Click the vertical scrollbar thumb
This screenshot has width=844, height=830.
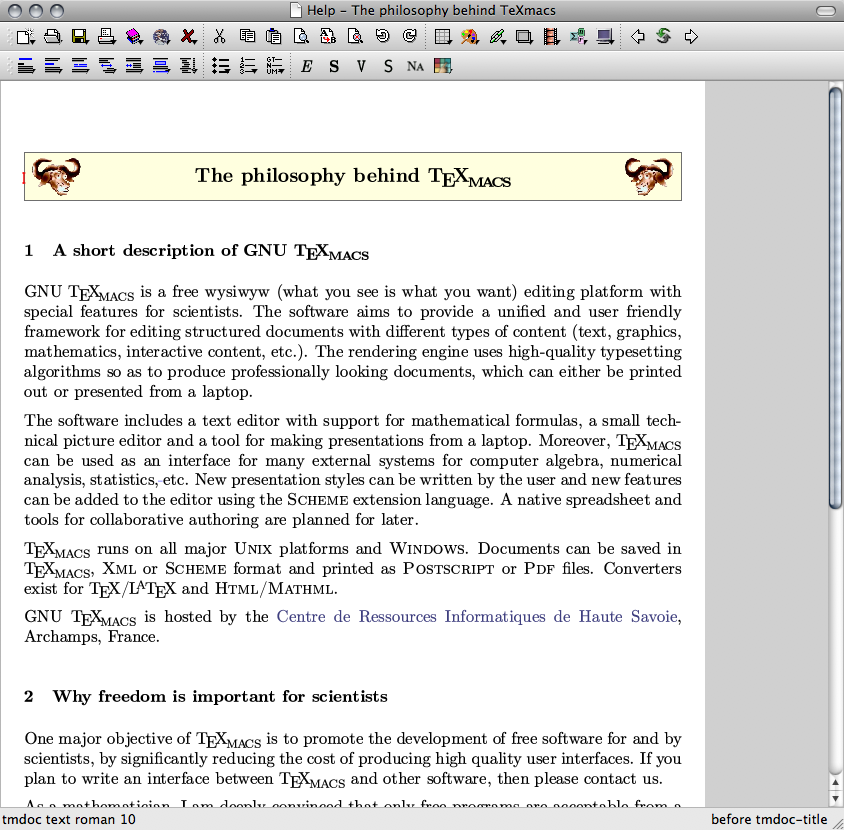pos(835,298)
